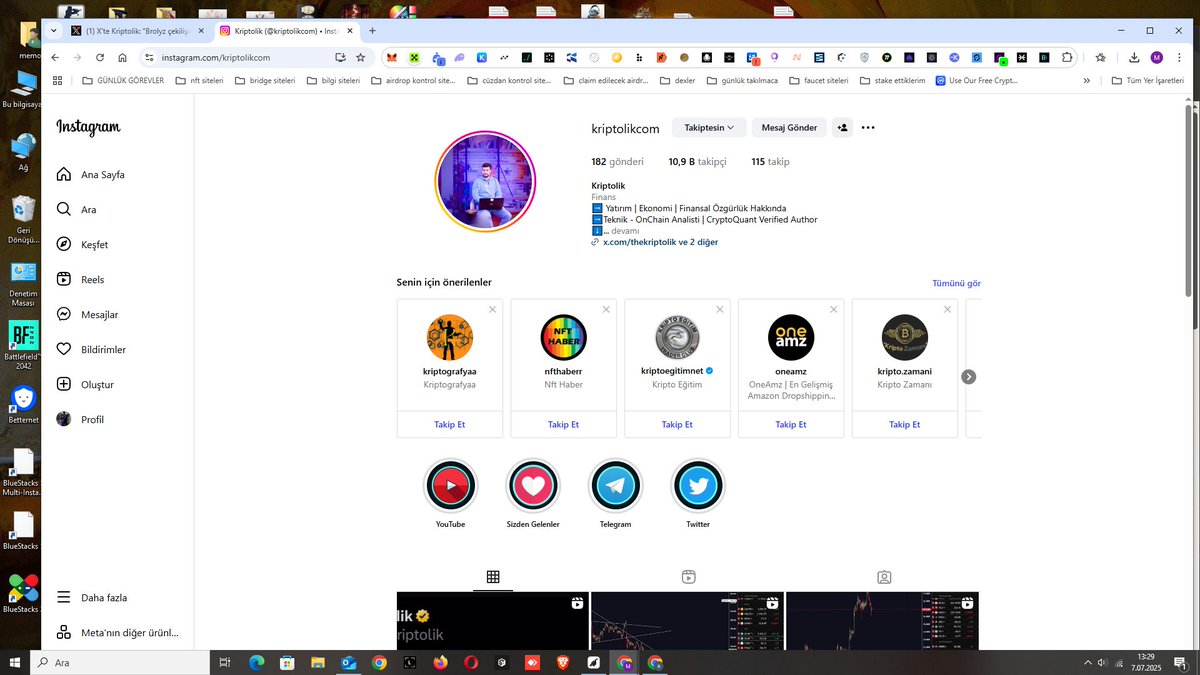This screenshot has width=1200, height=675.
Task: Follow kriptoegitimnet with Takip Et
Action: pyautogui.click(x=677, y=424)
